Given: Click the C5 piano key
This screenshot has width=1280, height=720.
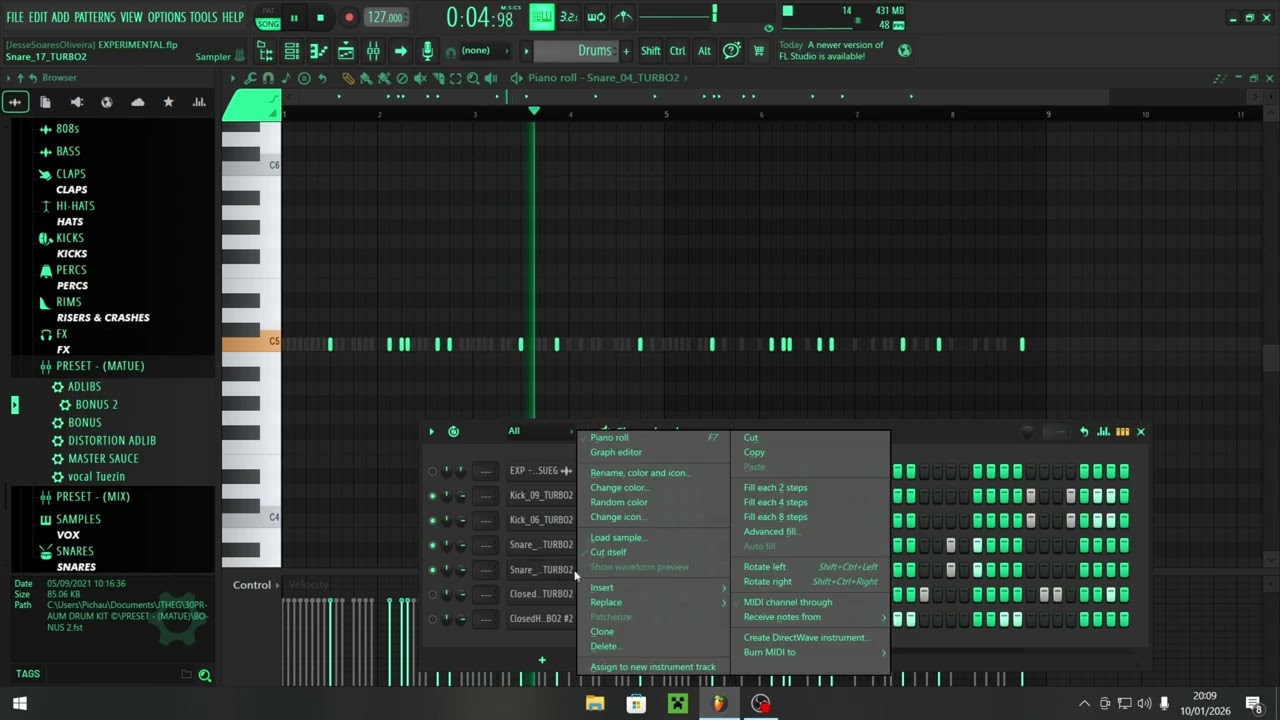Looking at the screenshot, I should pos(251,342).
